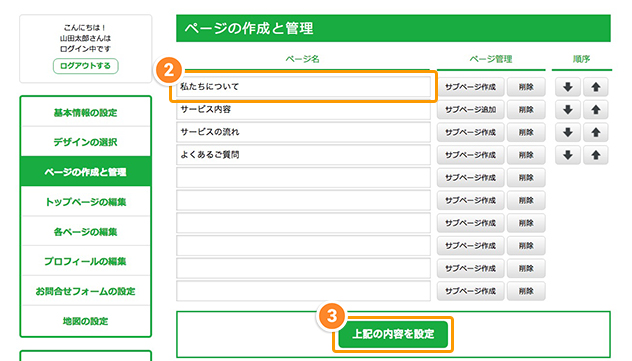This screenshot has height=361, width=632.
Task: Focus the last empty page name field
Action: point(303,291)
